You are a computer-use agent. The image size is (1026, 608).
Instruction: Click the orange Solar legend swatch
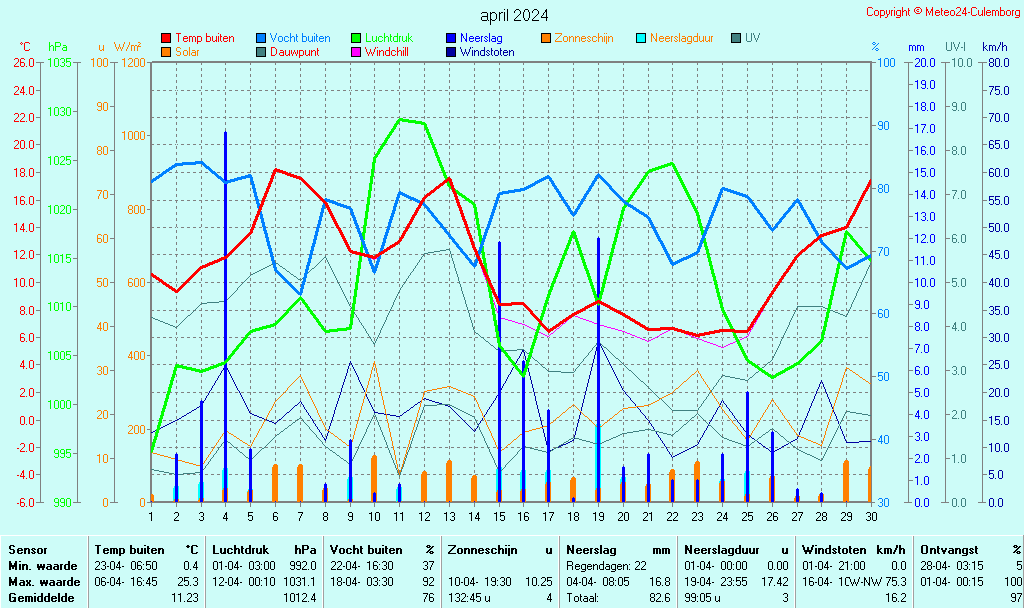tap(166, 52)
